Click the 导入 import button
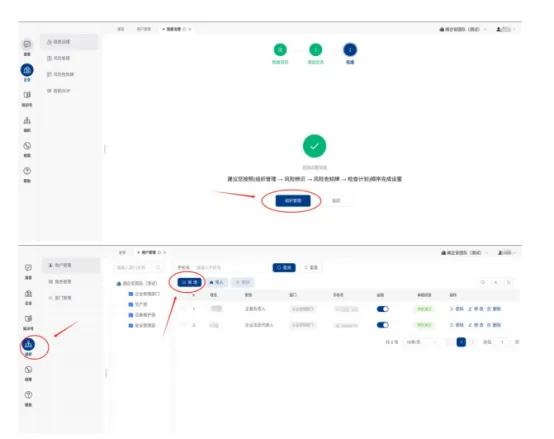Screen dimensions: 554x439 tap(217, 282)
